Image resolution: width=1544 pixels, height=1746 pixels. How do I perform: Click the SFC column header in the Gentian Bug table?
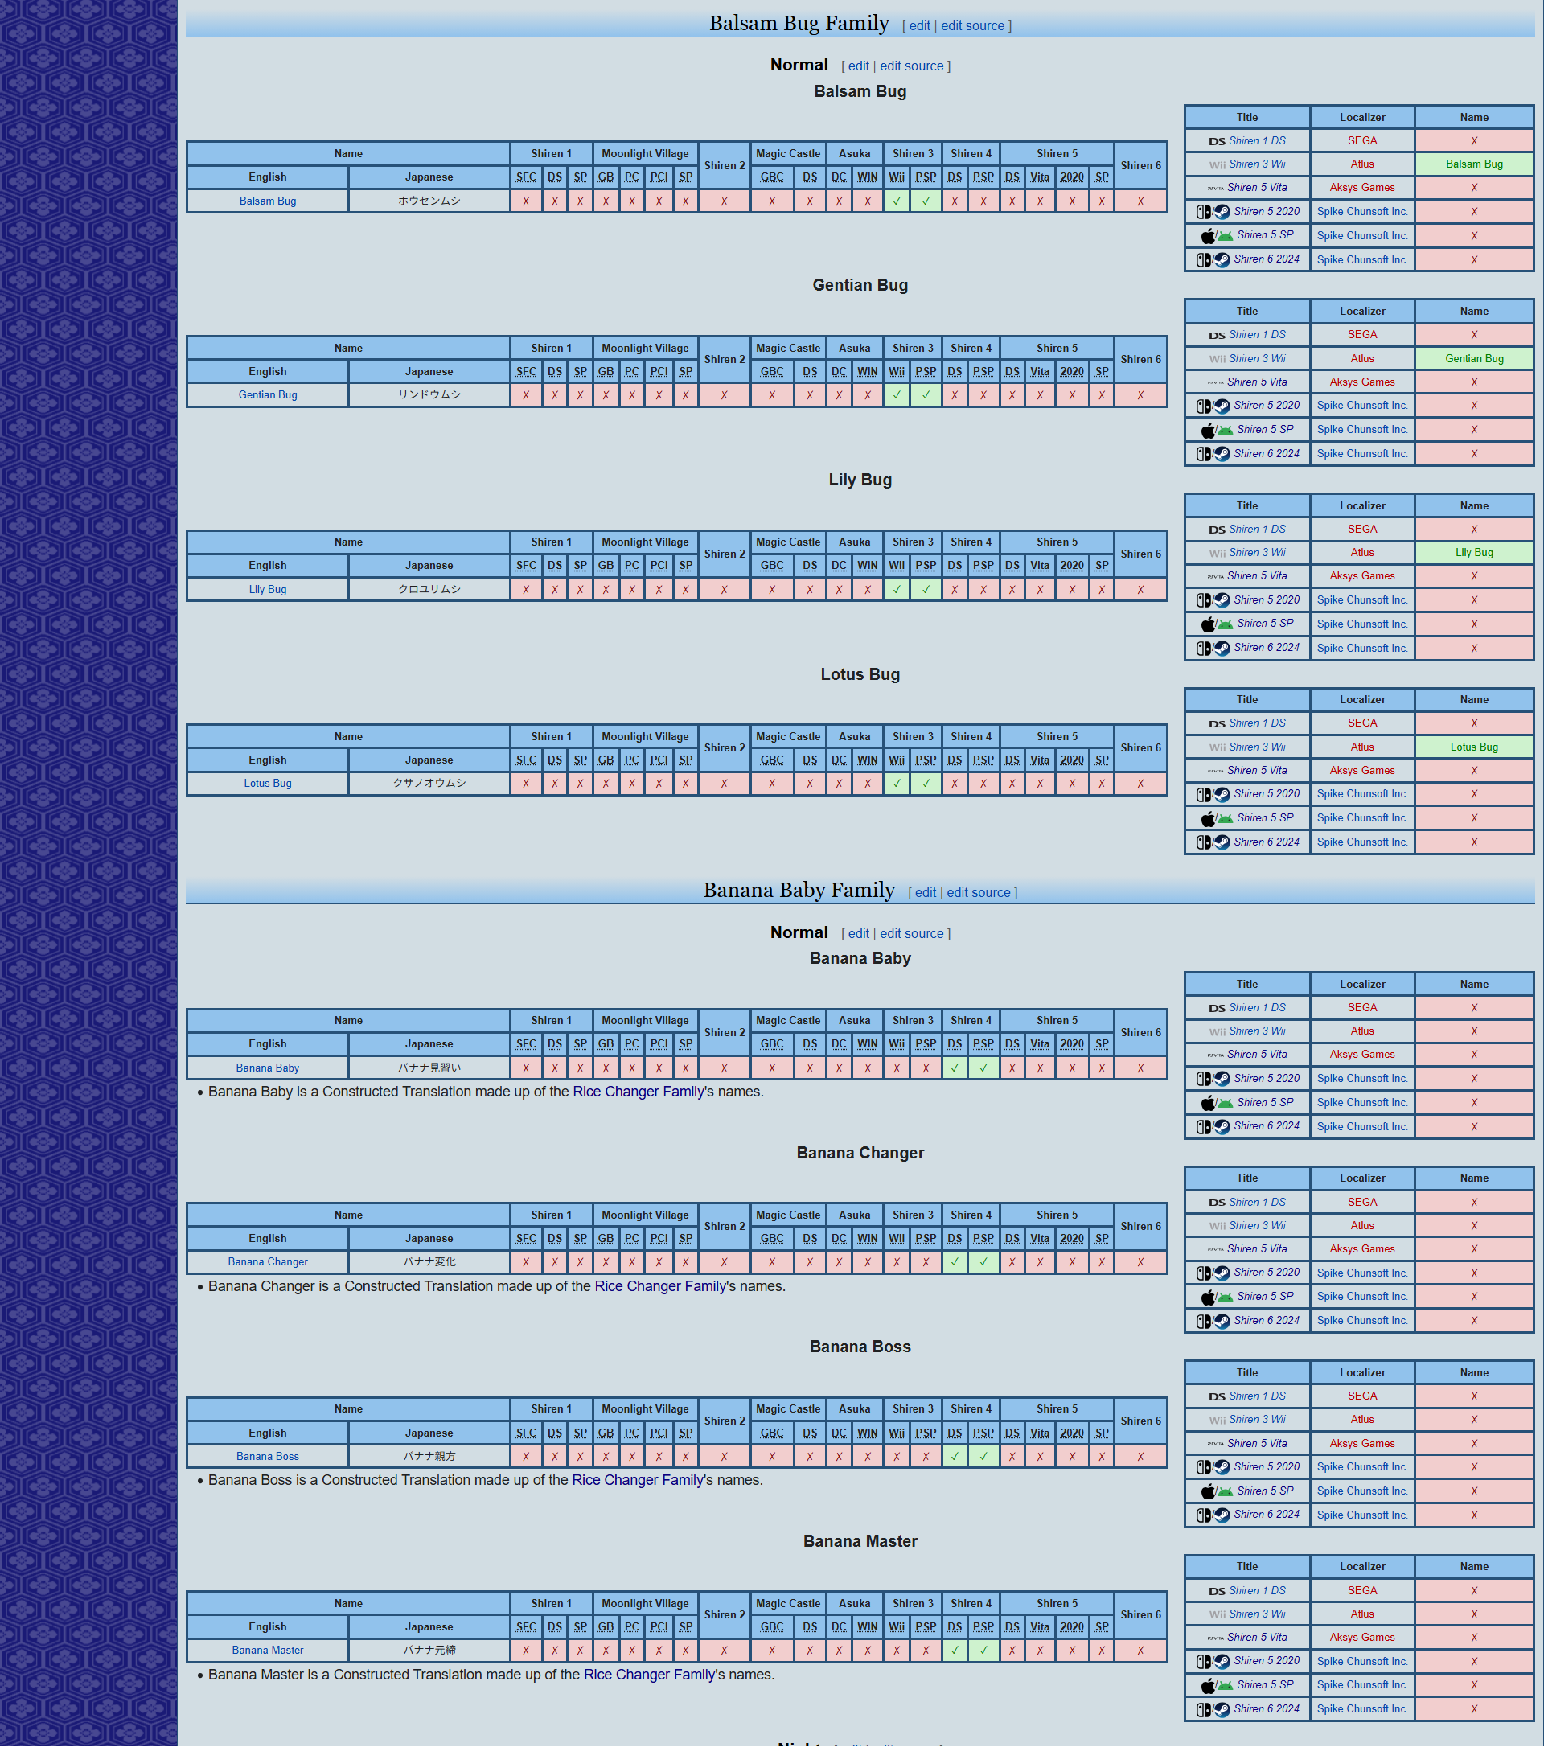526,372
